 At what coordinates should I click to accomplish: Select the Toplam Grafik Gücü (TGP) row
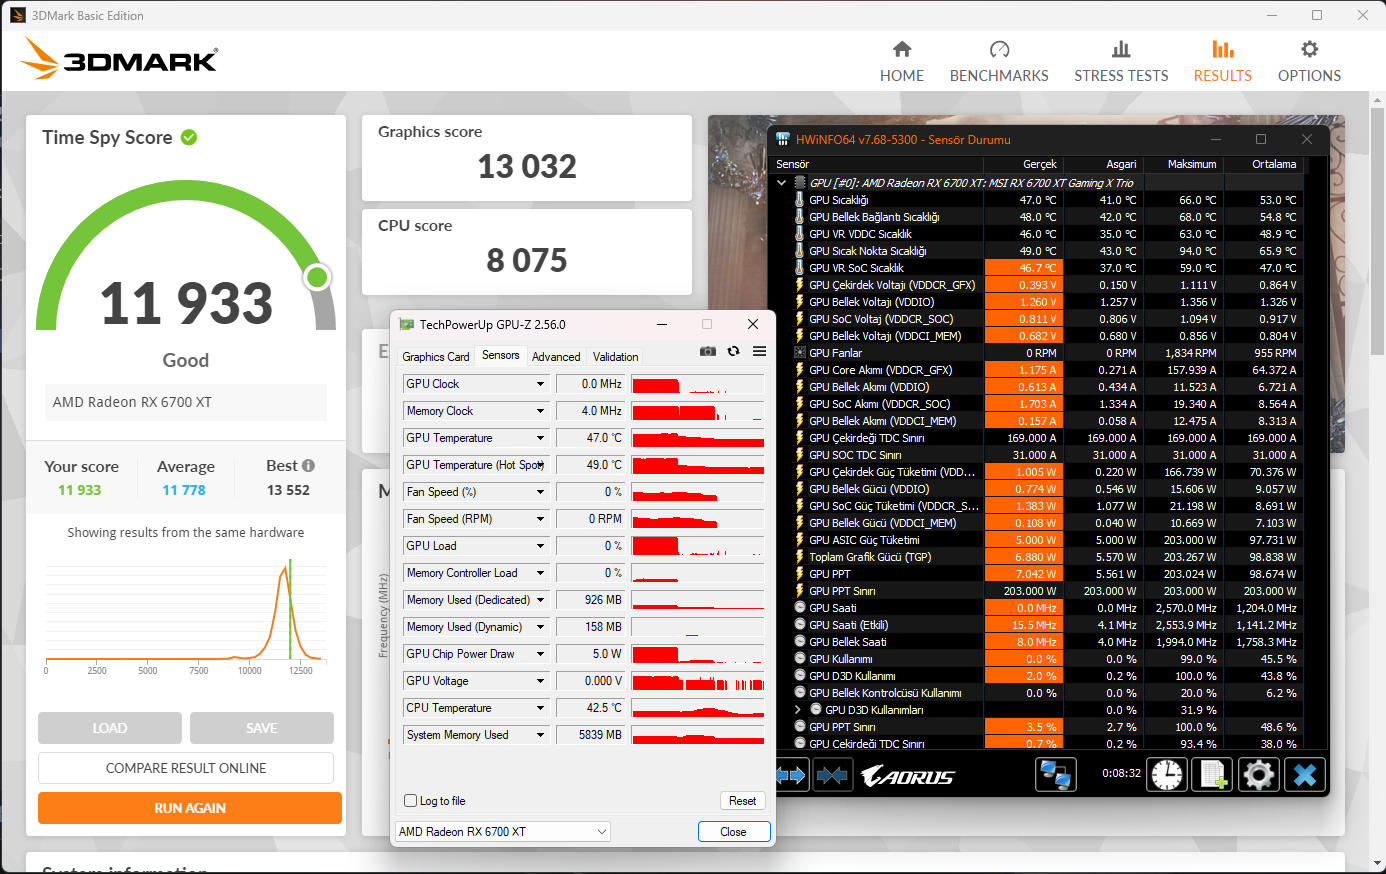[x=1040, y=557]
